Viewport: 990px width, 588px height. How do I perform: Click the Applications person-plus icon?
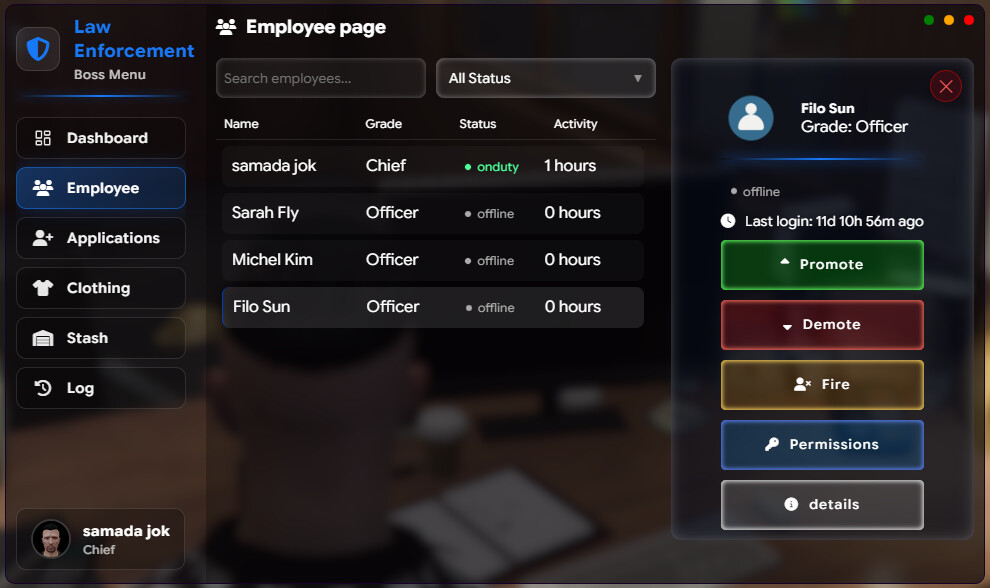tap(43, 237)
